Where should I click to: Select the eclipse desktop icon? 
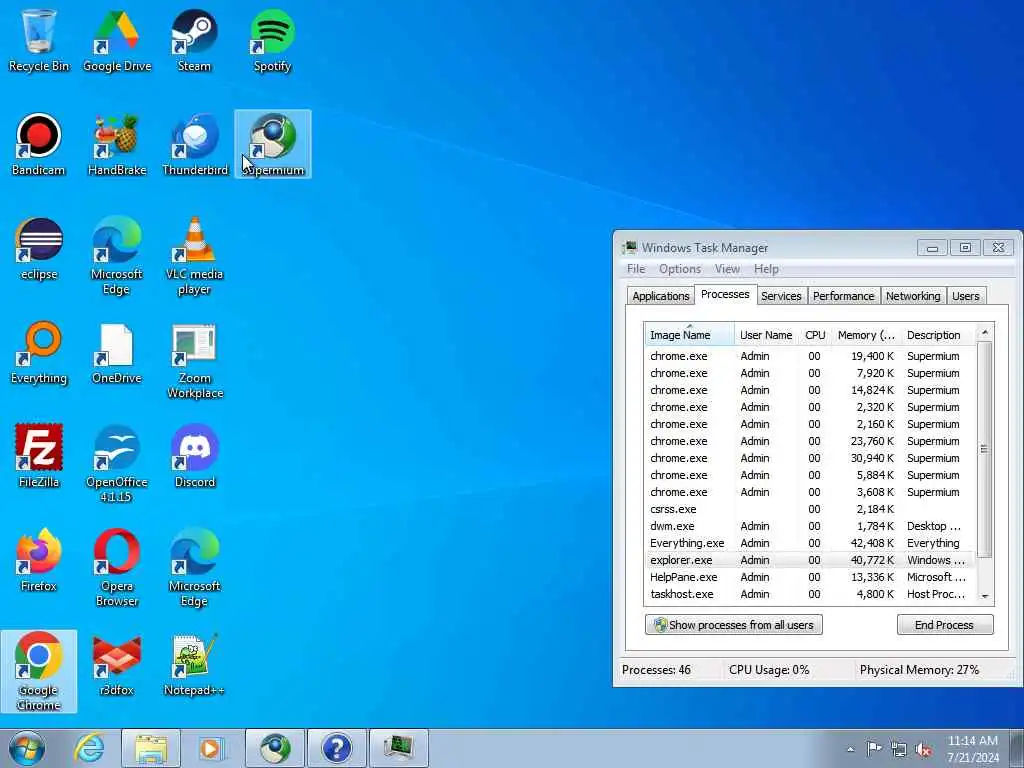click(x=39, y=249)
